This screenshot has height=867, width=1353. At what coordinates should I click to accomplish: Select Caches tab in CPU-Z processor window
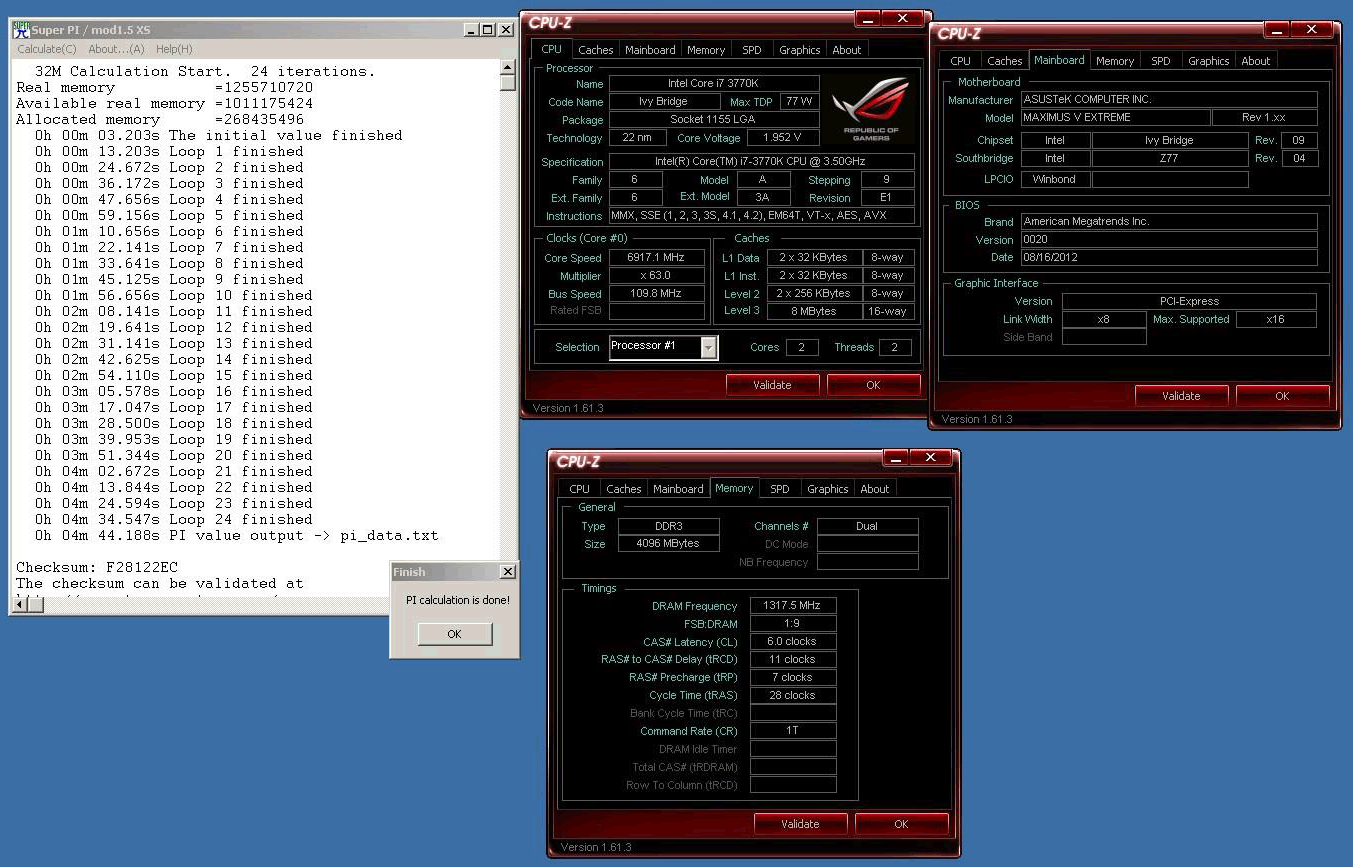pos(596,50)
